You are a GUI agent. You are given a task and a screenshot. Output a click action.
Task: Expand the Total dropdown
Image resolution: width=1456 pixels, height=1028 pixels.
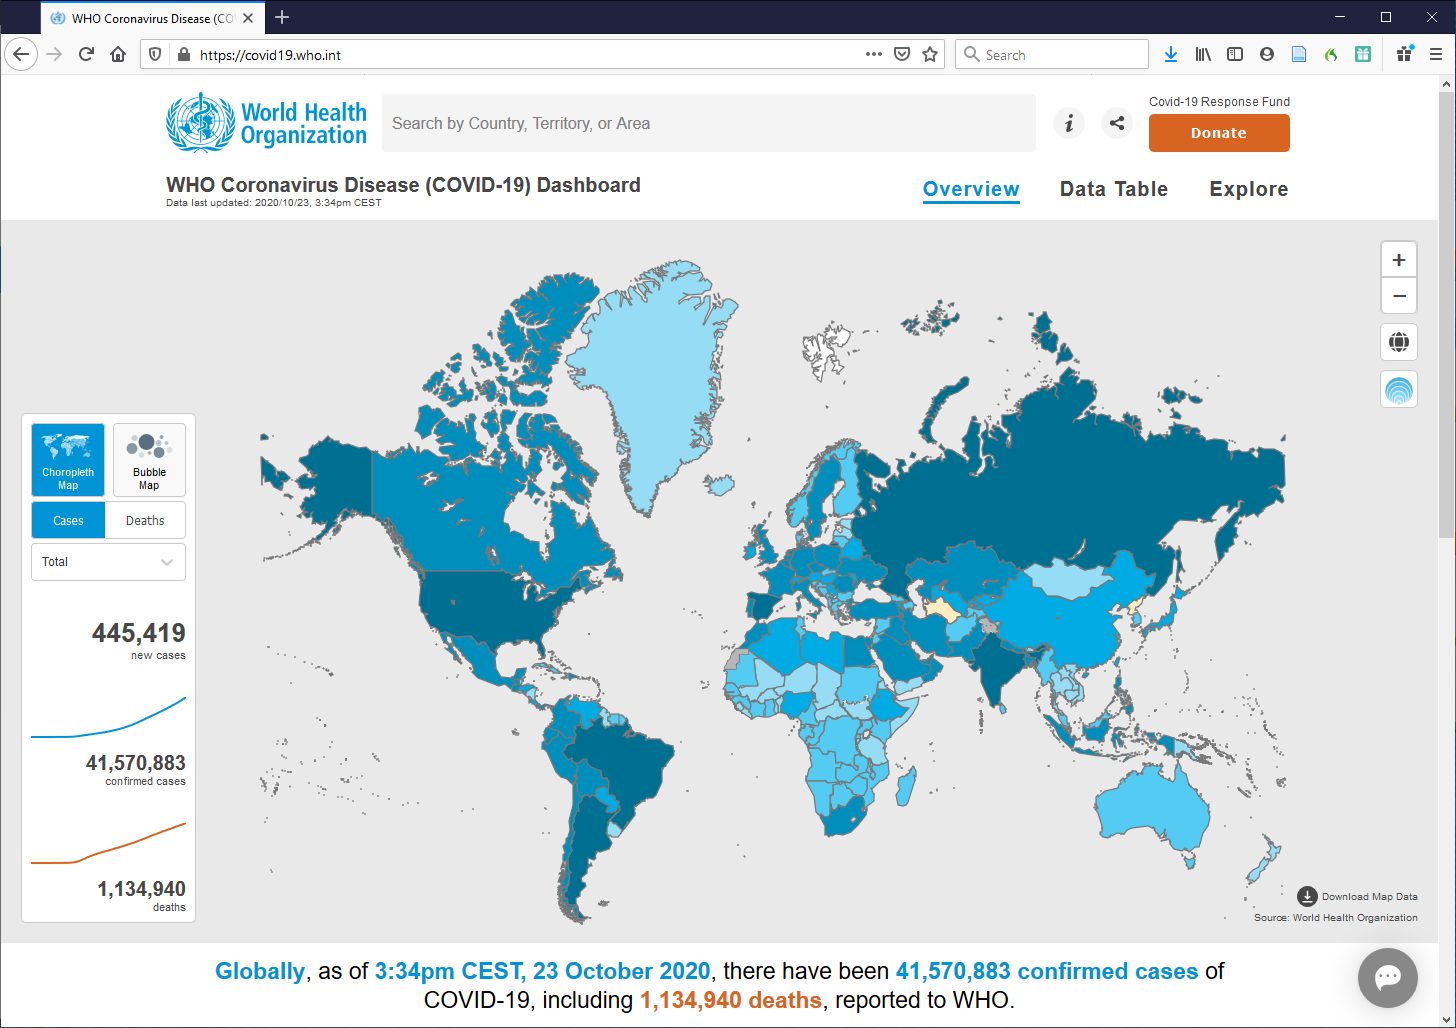click(108, 562)
